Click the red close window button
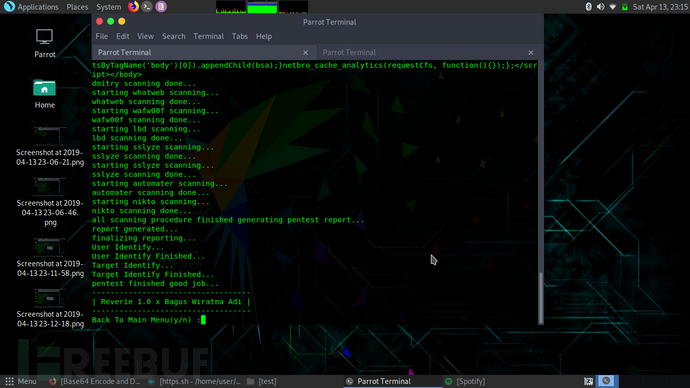 [x=99, y=21]
